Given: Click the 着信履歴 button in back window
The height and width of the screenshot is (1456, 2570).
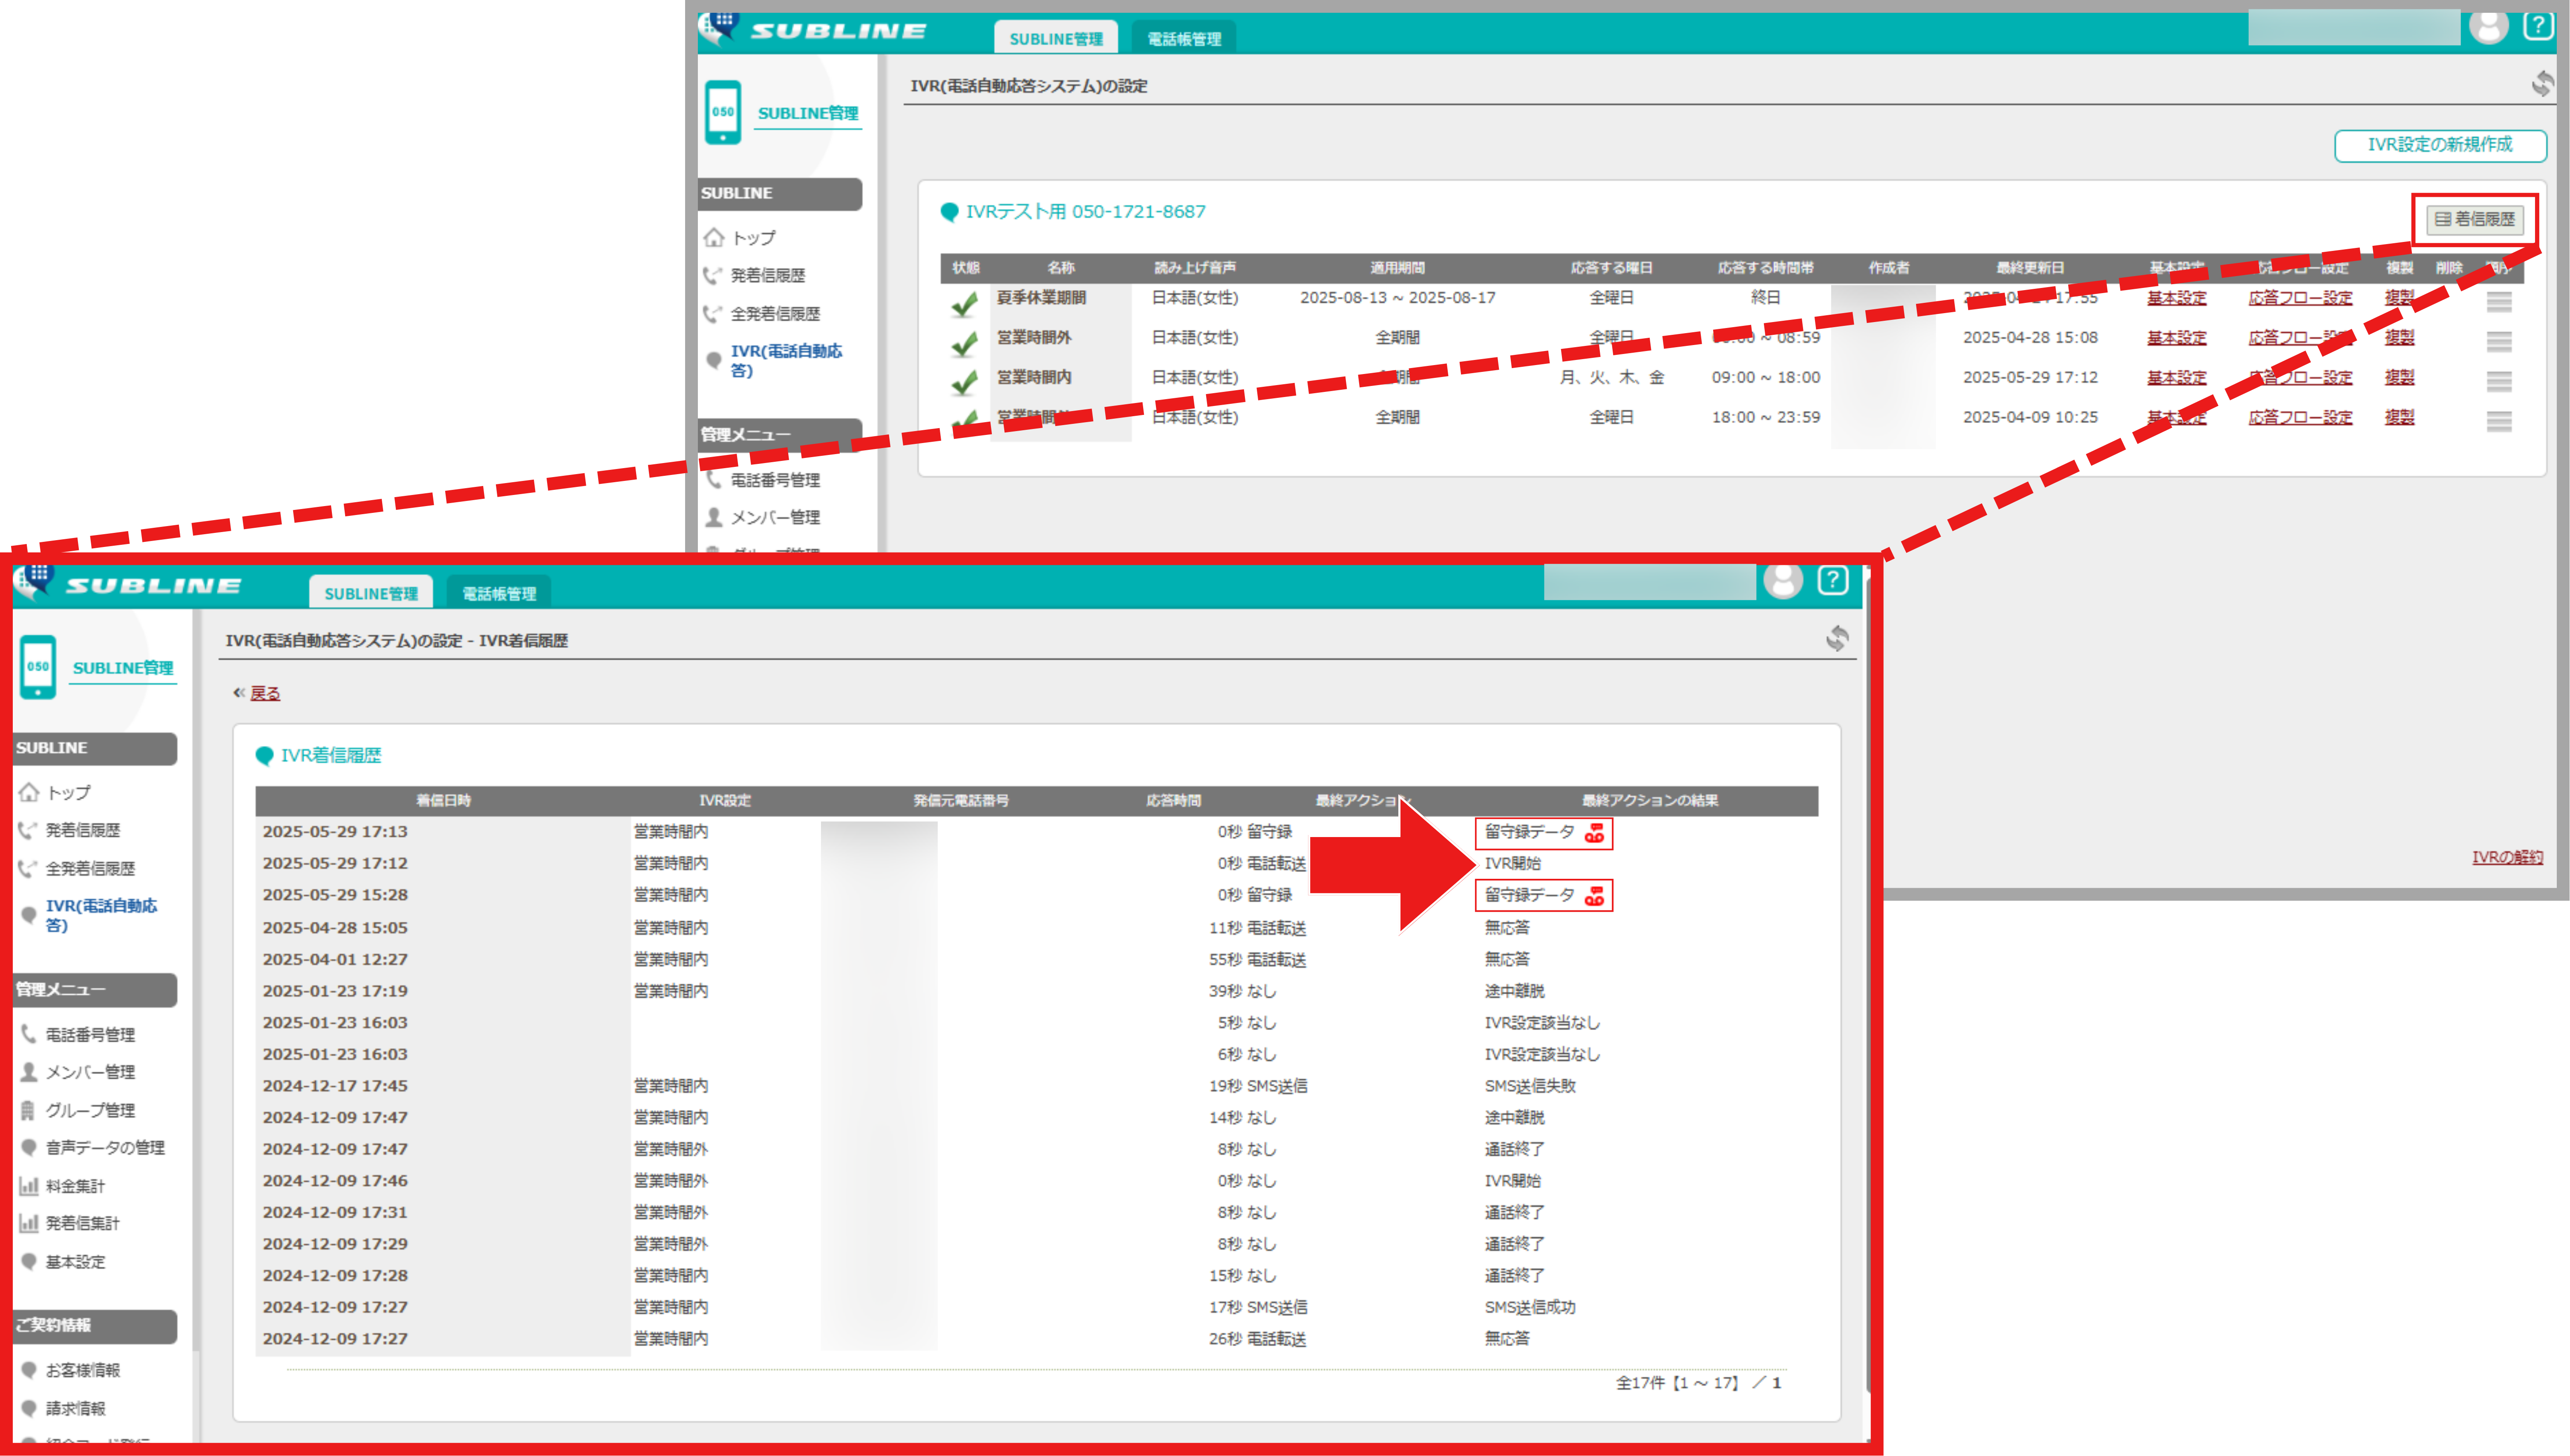Looking at the screenshot, I should pos(2474,219).
